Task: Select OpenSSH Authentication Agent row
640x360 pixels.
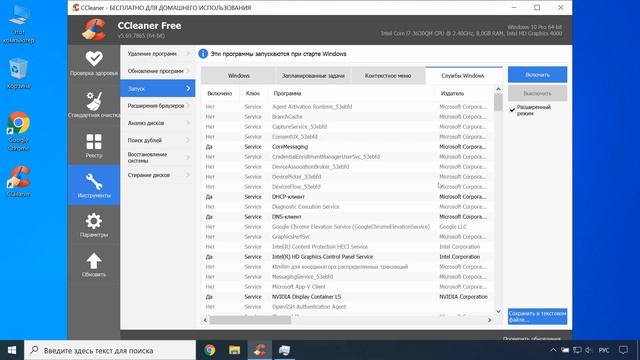Action: (x=347, y=307)
